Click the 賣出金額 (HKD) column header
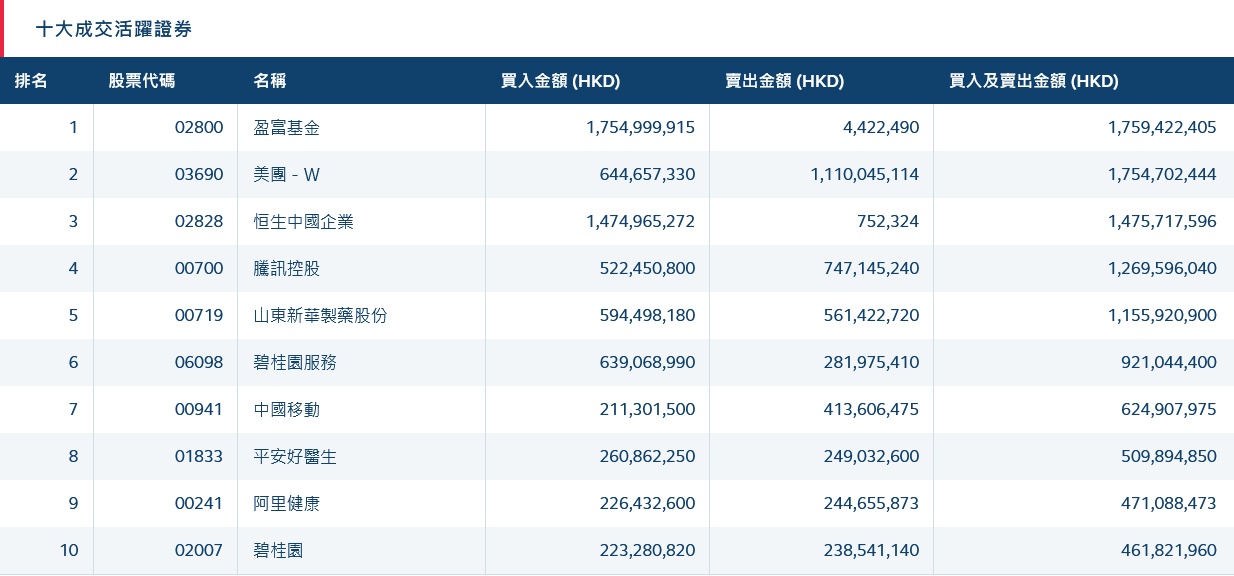This screenshot has height=576, width=1234. point(784,81)
